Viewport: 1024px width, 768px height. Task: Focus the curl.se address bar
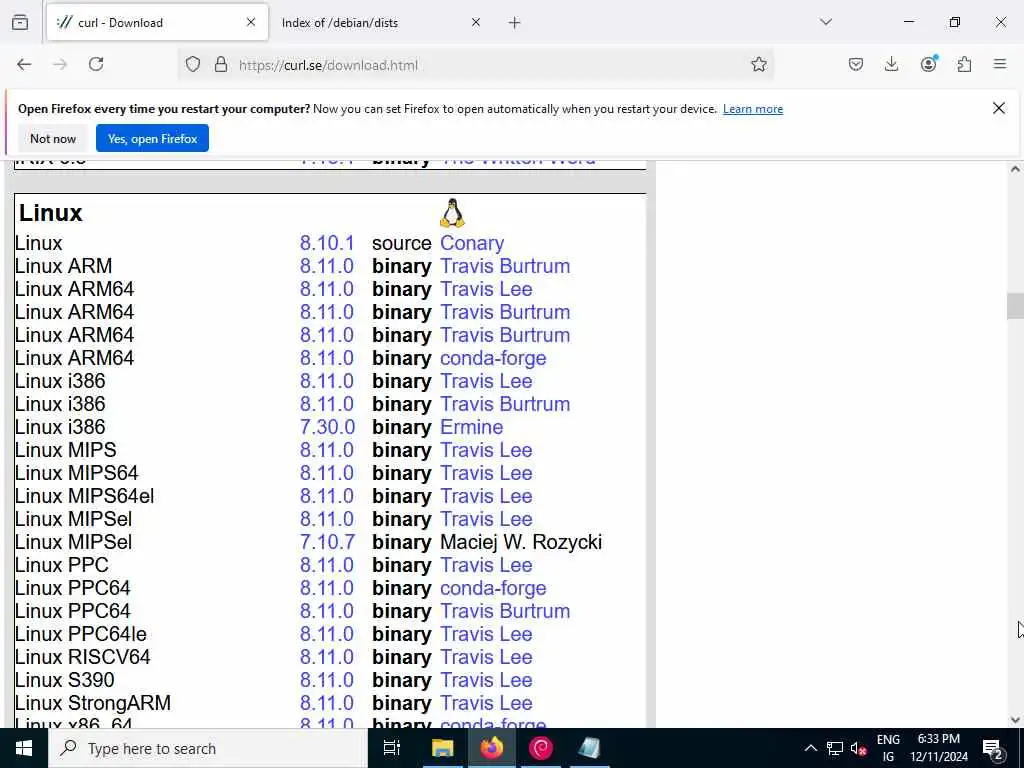click(x=477, y=65)
